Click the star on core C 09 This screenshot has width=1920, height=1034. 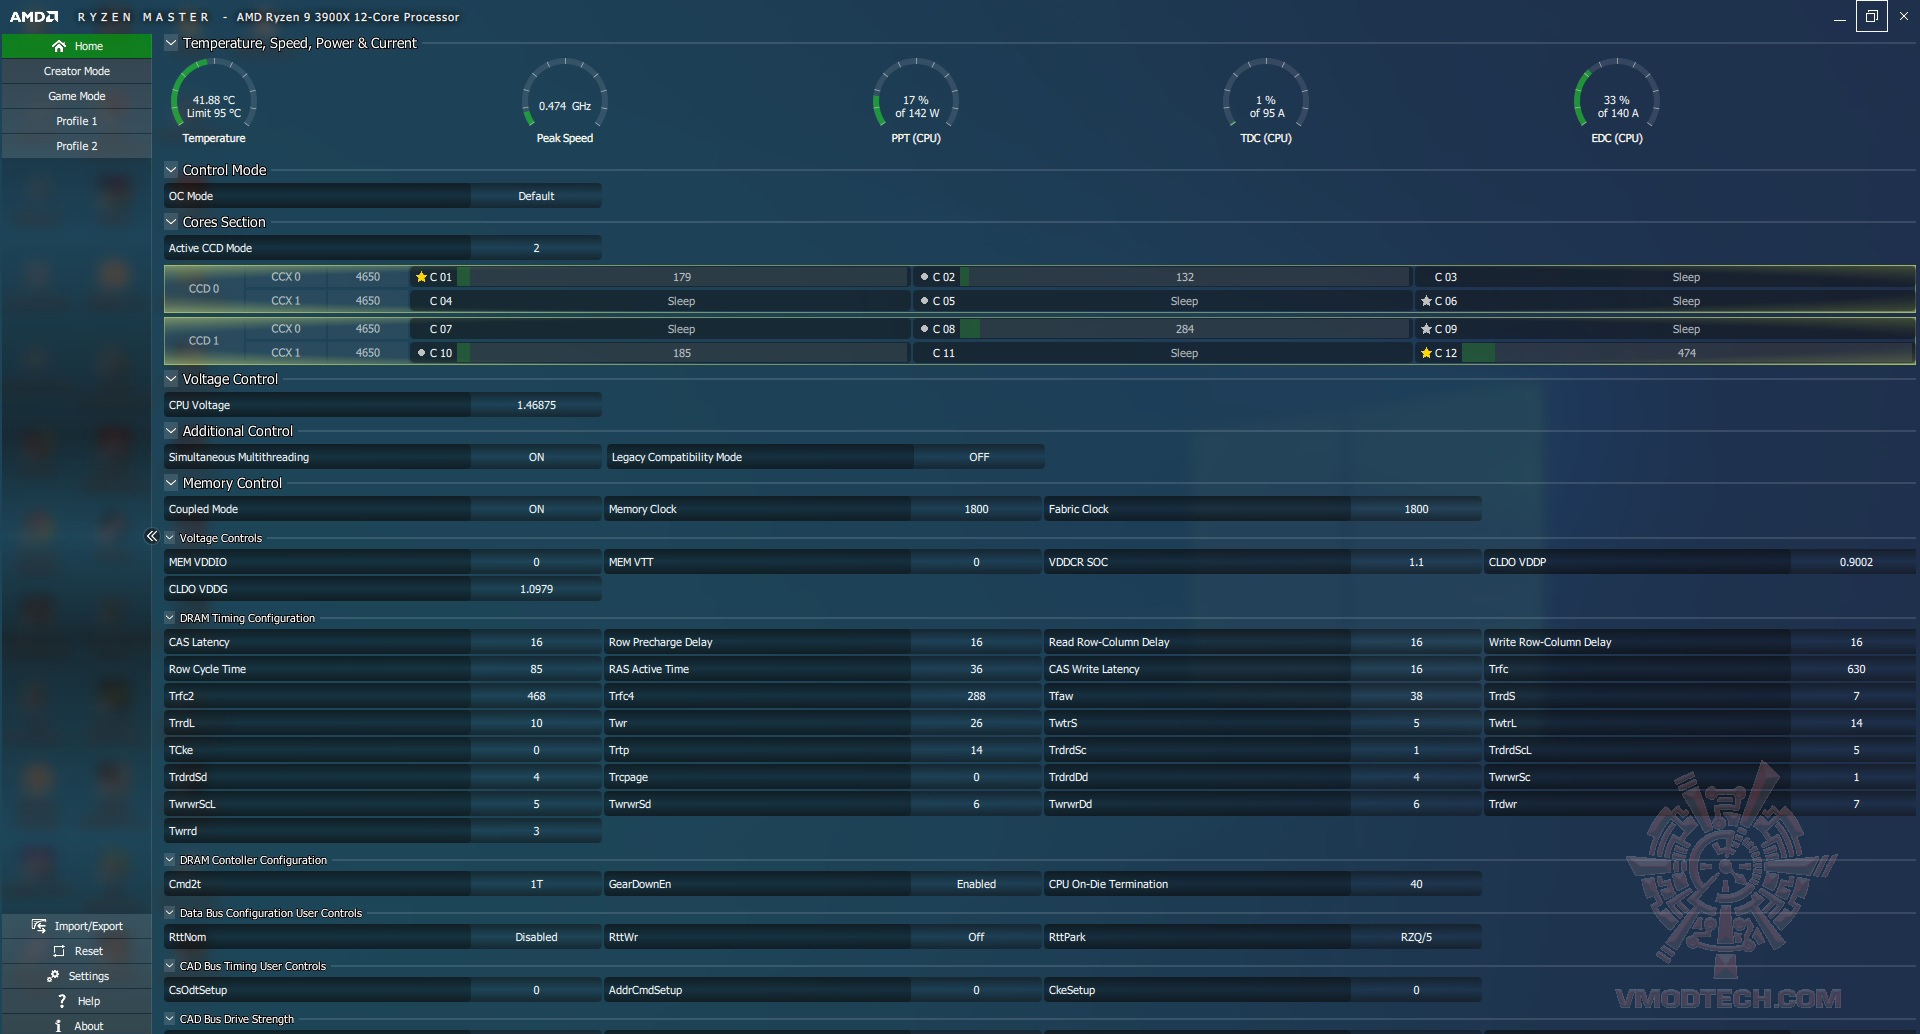click(1426, 329)
